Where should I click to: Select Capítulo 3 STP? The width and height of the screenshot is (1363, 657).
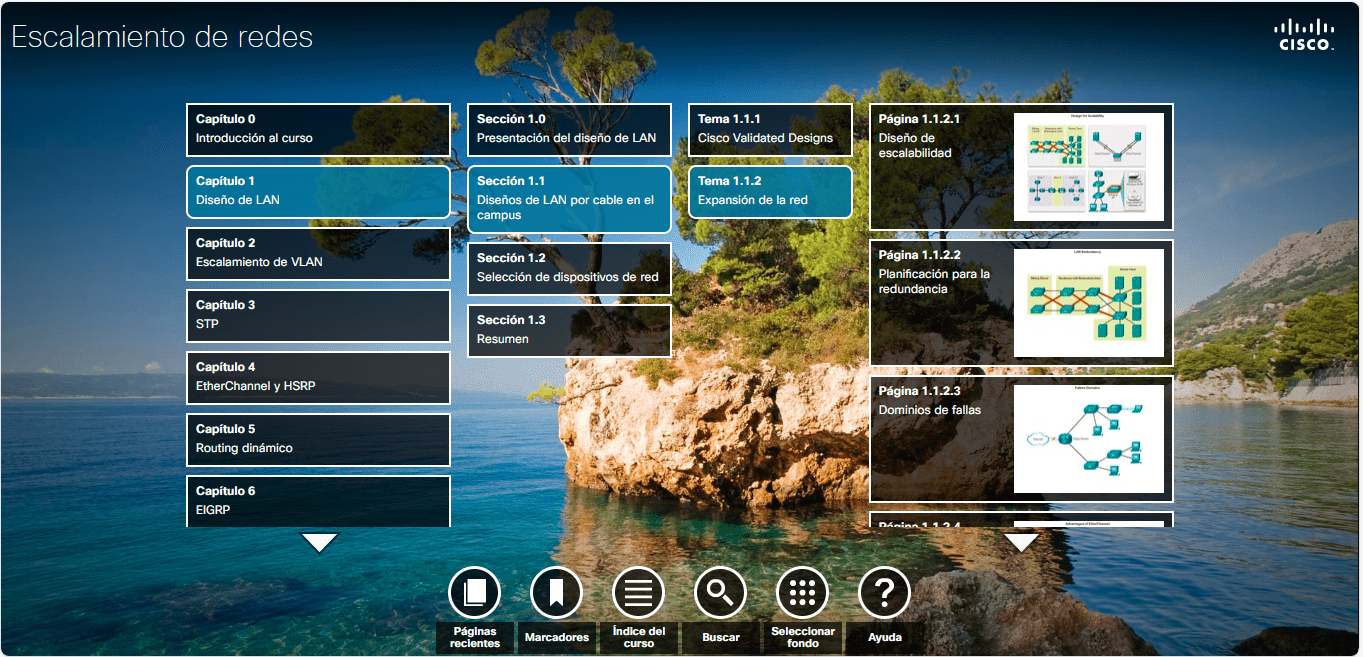click(318, 316)
